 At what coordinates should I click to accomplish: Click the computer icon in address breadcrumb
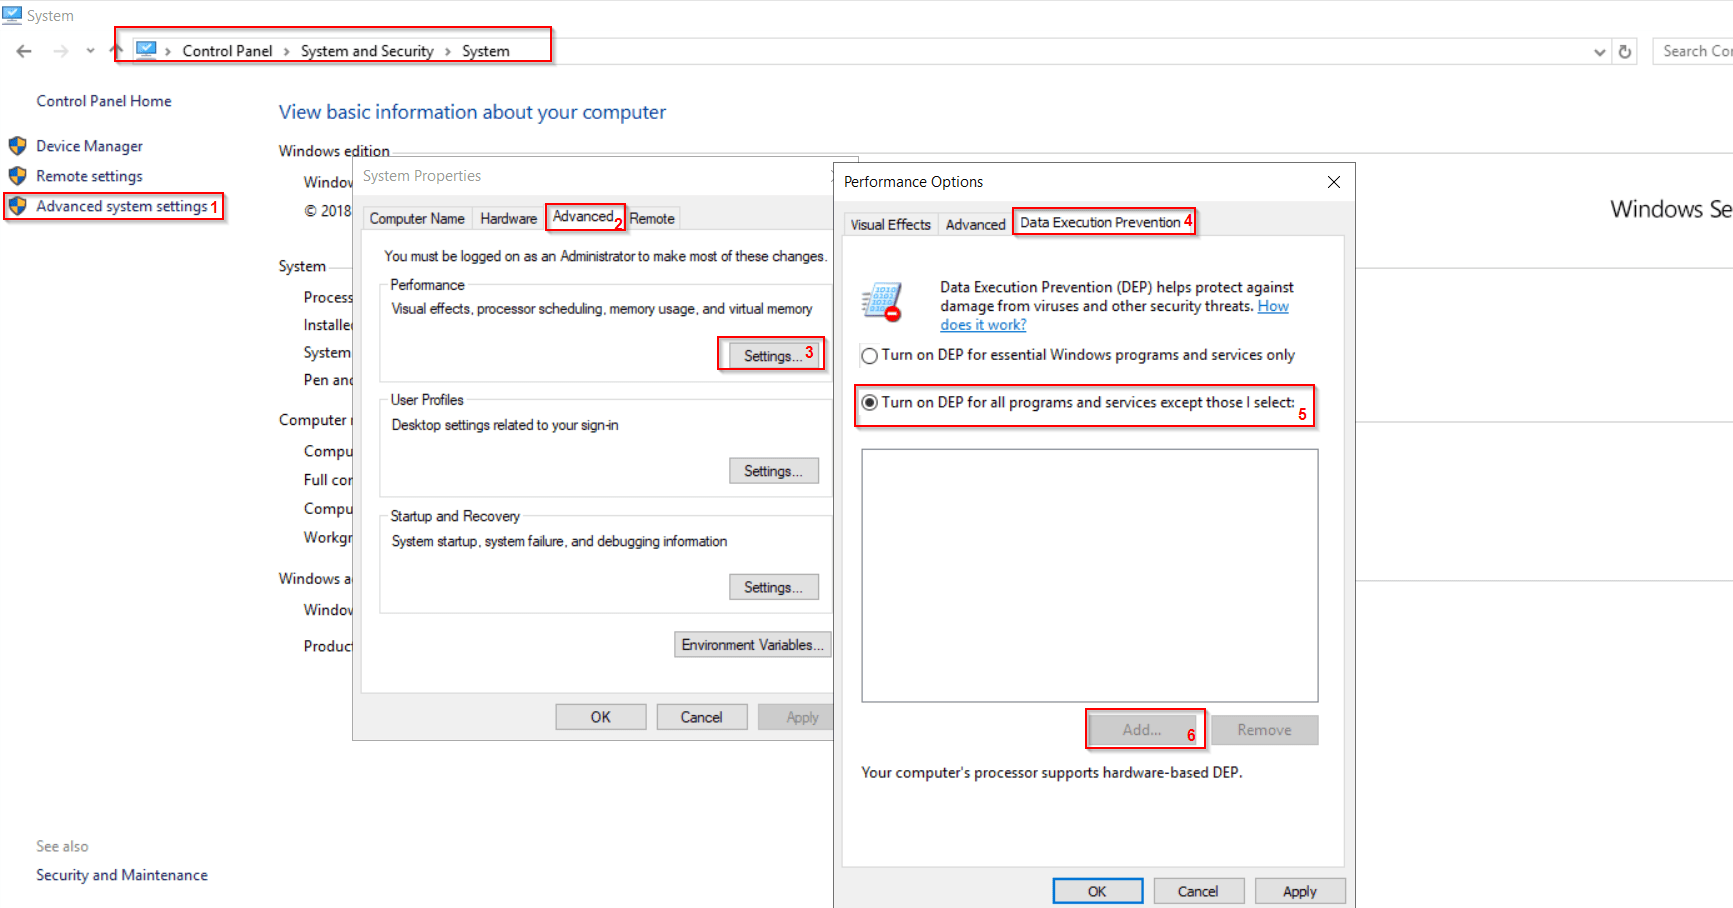(146, 50)
